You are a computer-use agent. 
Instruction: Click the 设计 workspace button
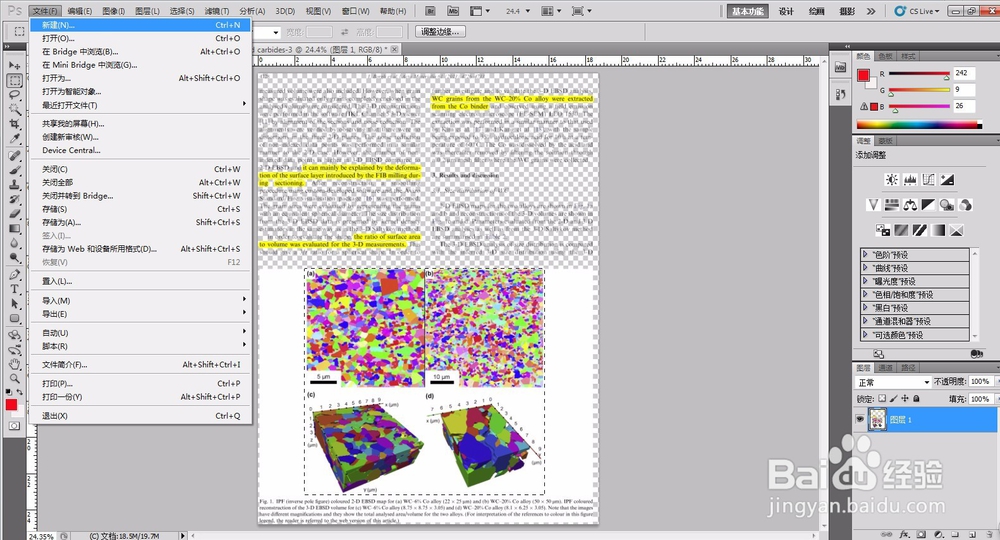pos(786,11)
